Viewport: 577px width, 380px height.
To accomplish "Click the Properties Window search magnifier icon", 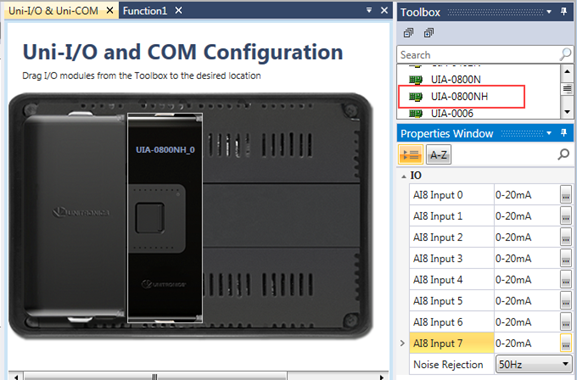I will click(563, 155).
